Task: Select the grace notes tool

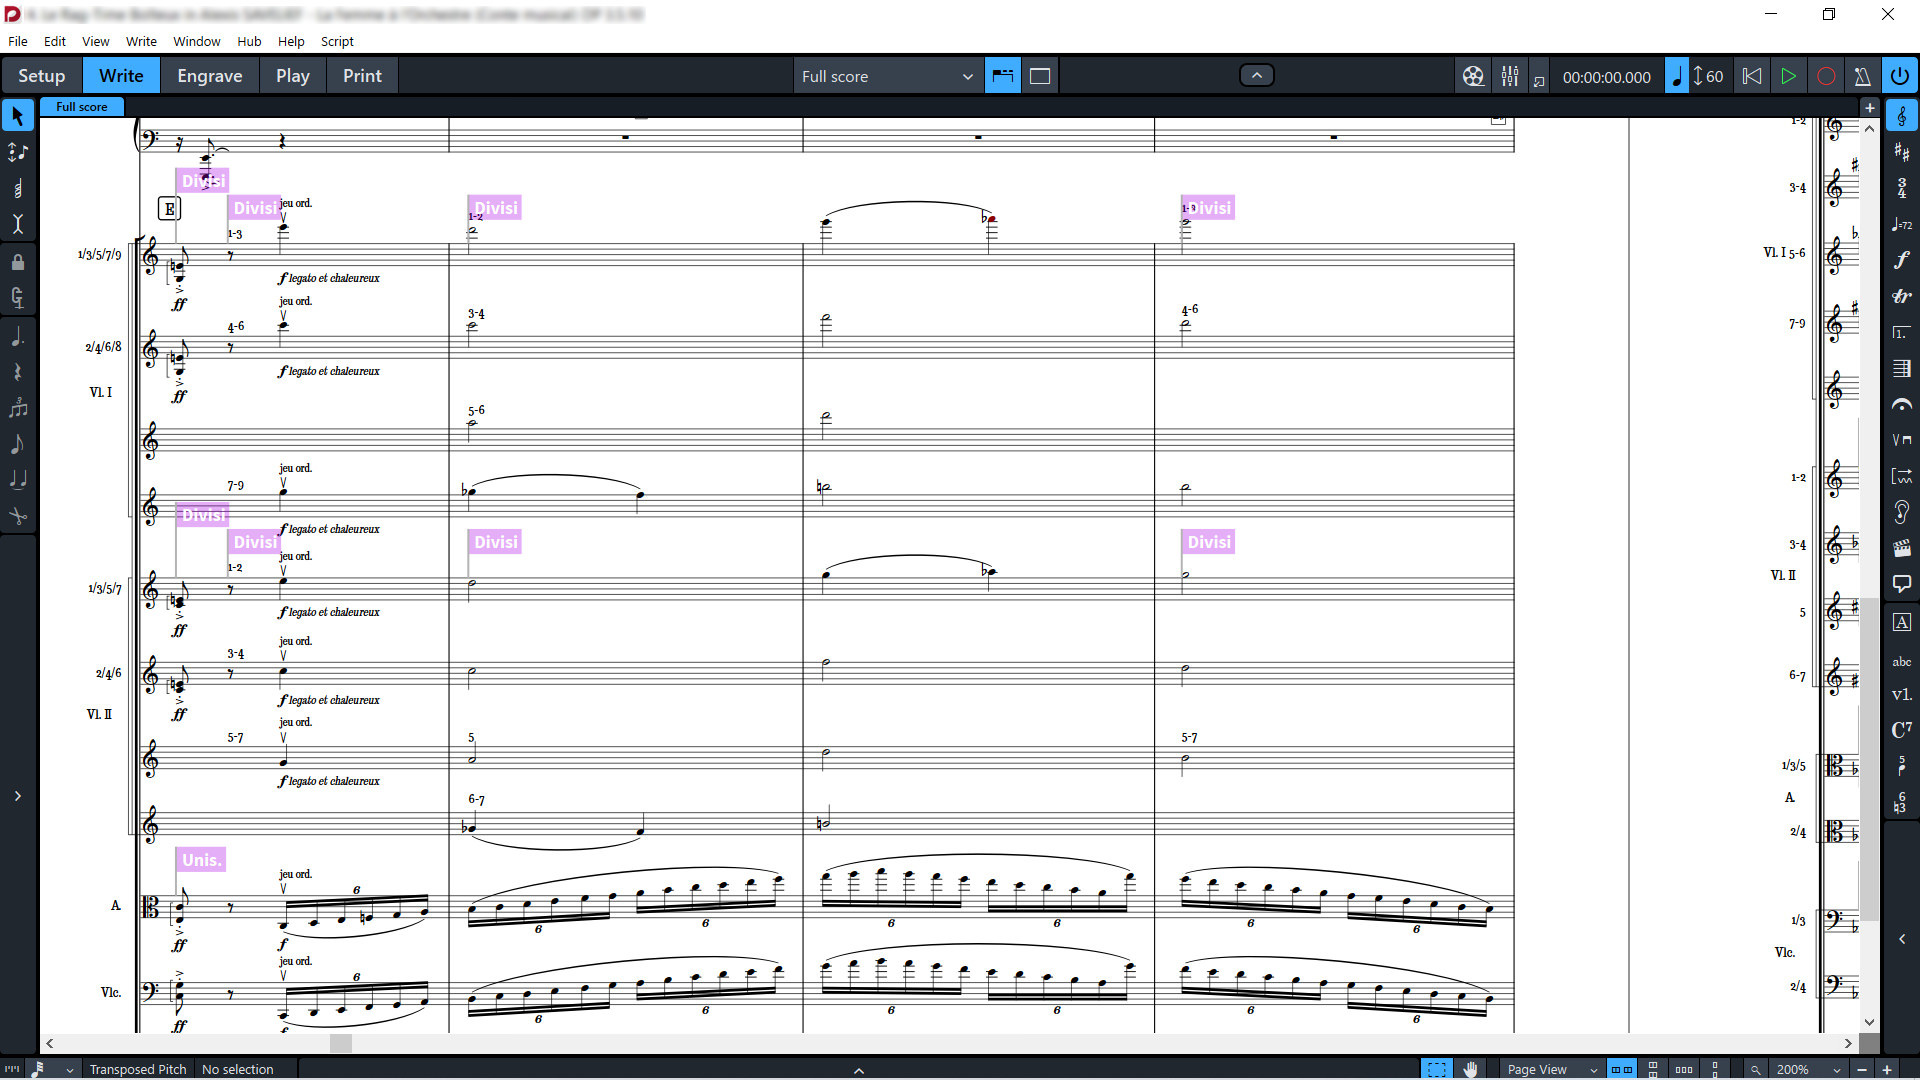Action: [17, 444]
